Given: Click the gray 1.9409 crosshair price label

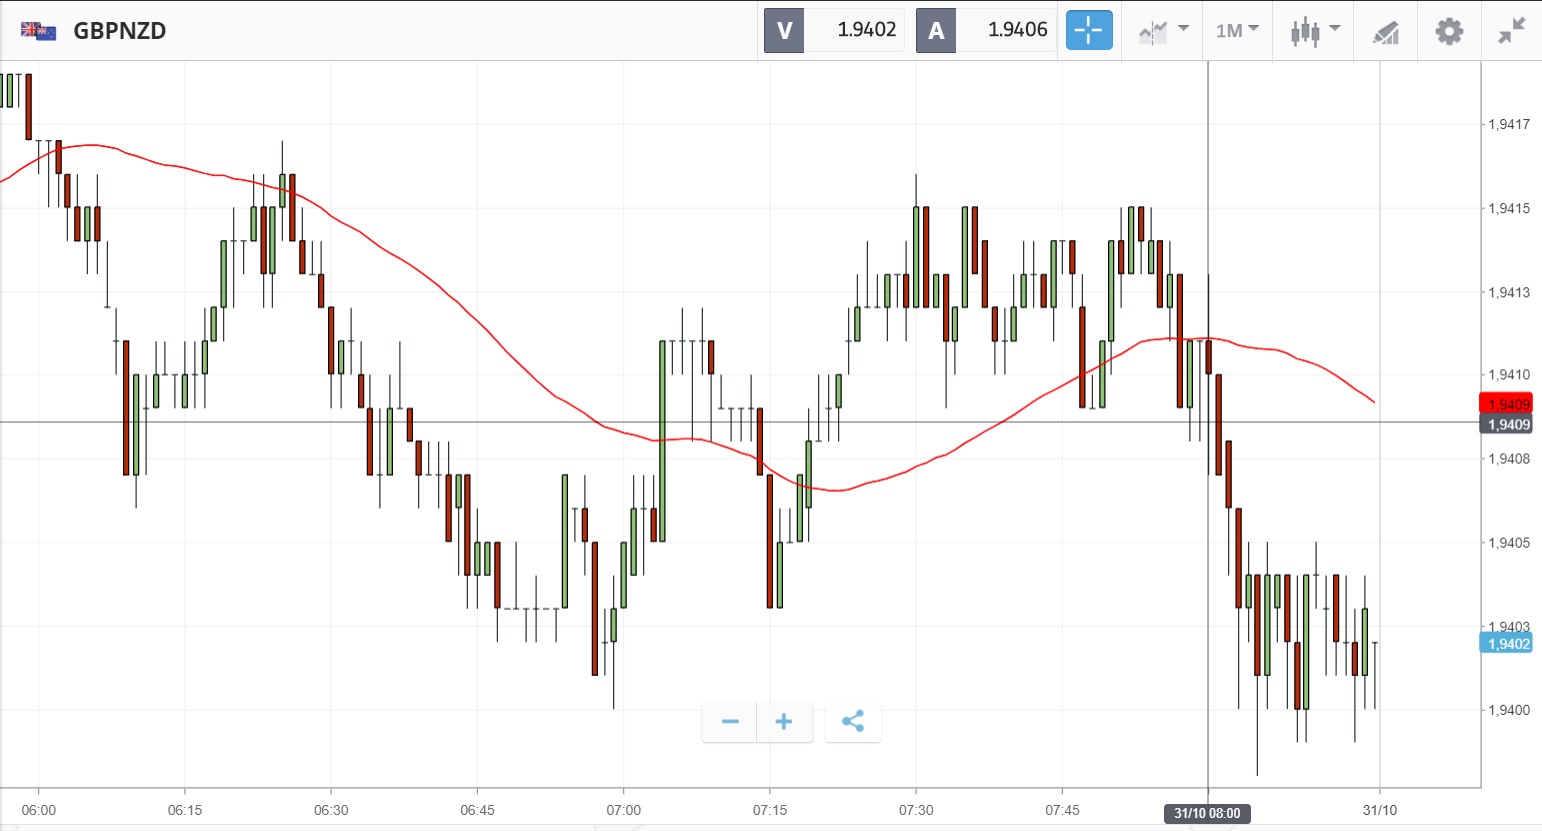Looking at the screenshot, I should click(1506, 425).
